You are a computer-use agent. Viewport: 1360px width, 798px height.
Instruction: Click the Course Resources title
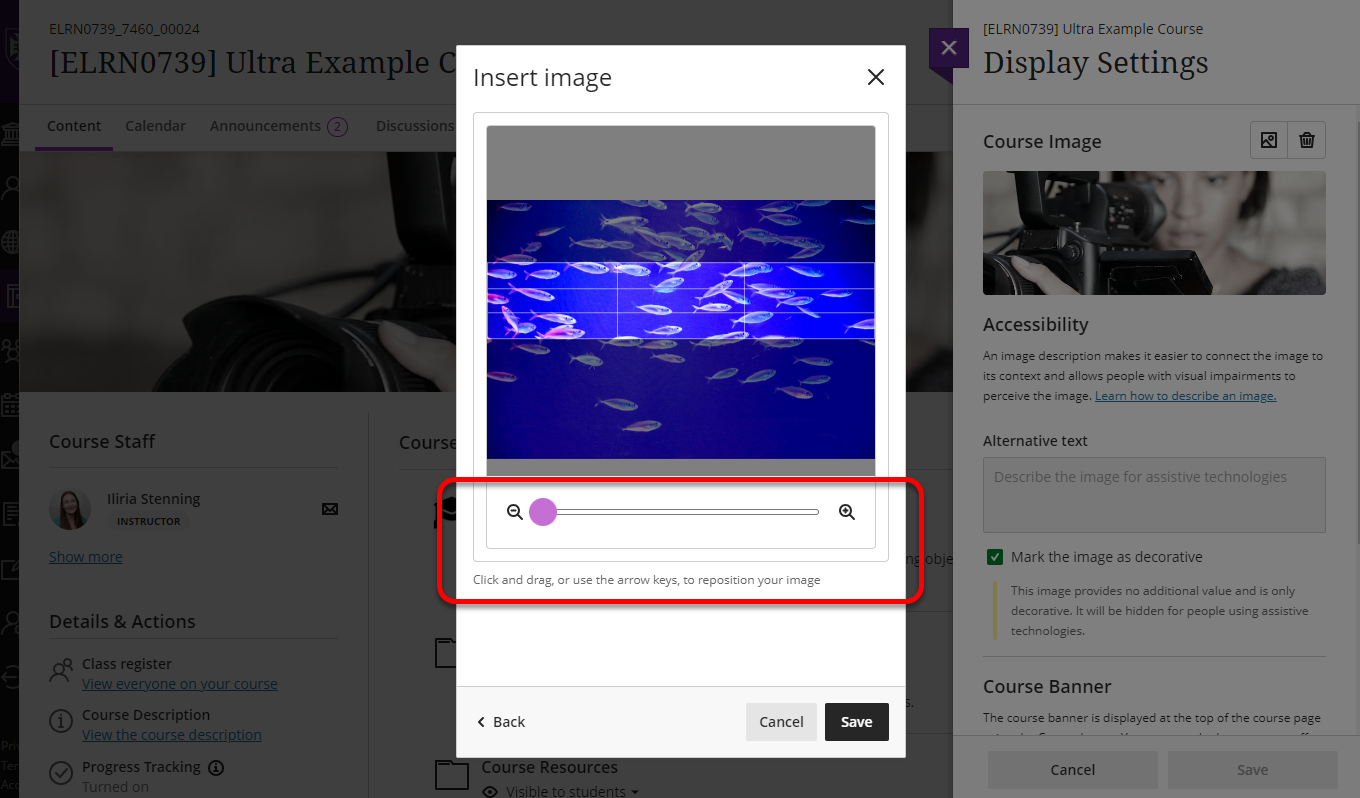click(x=549, y=767)
